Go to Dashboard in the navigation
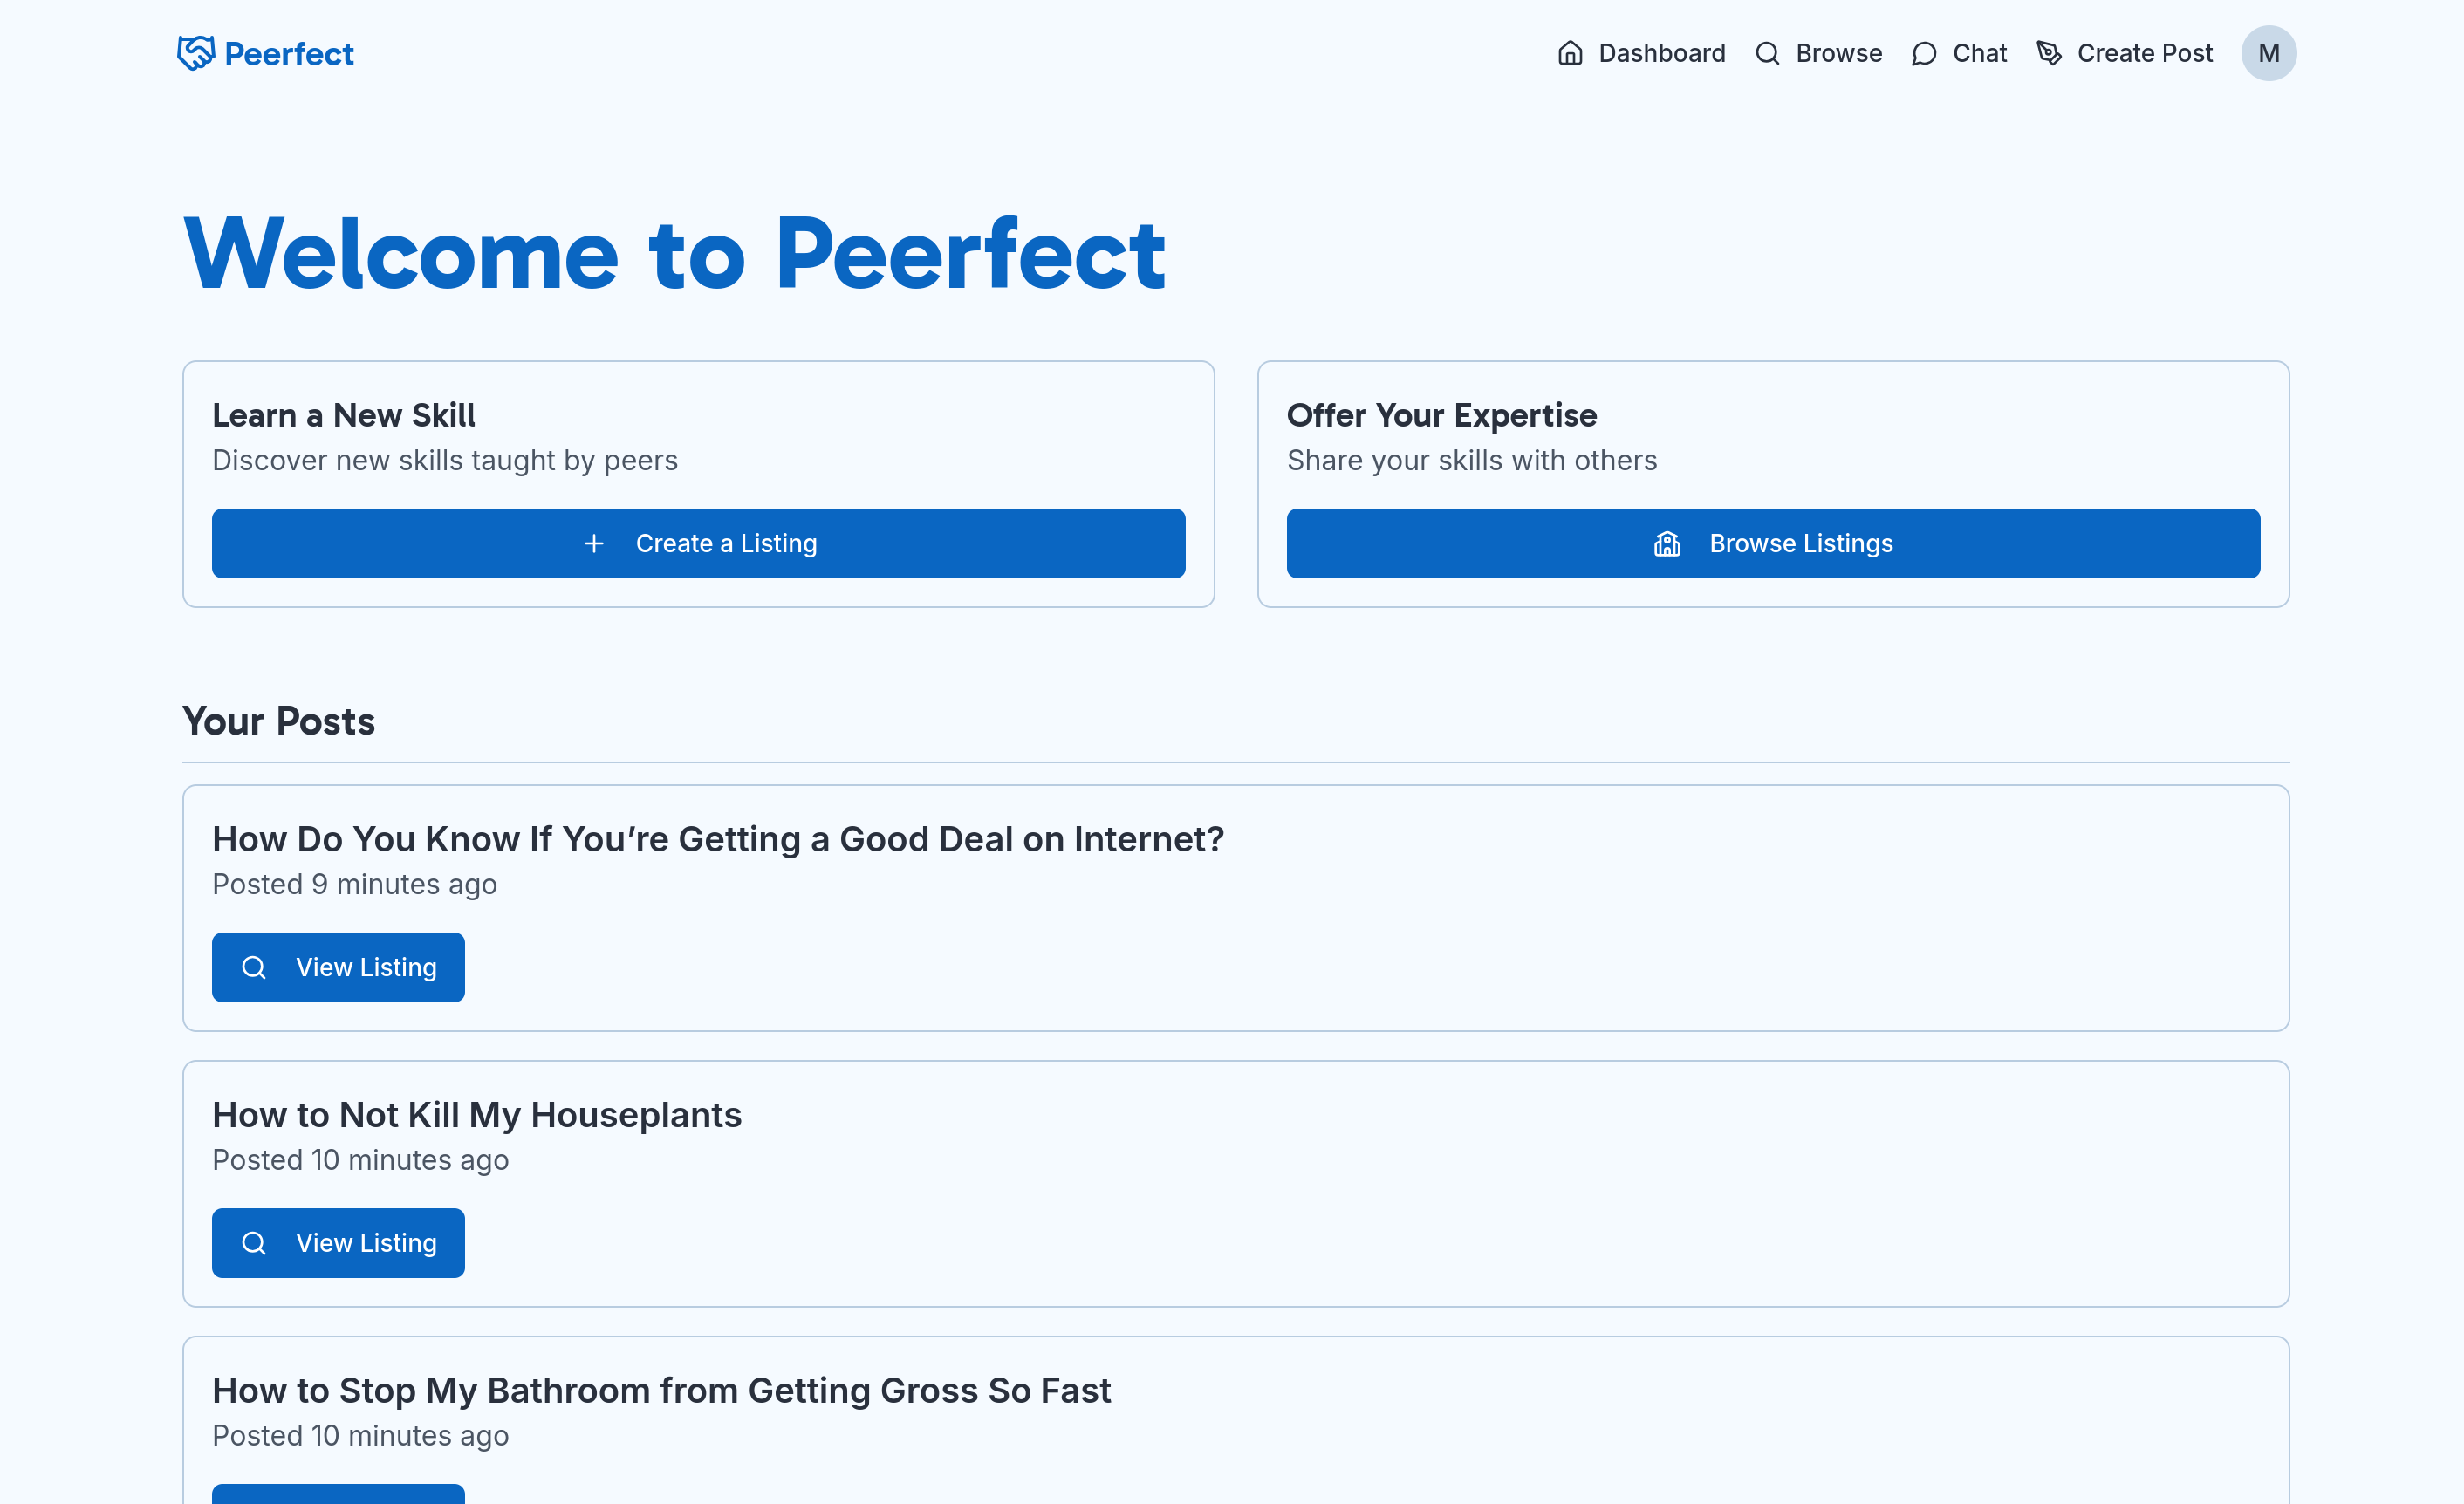The image size is (2464, 1504). (1661, 53)
